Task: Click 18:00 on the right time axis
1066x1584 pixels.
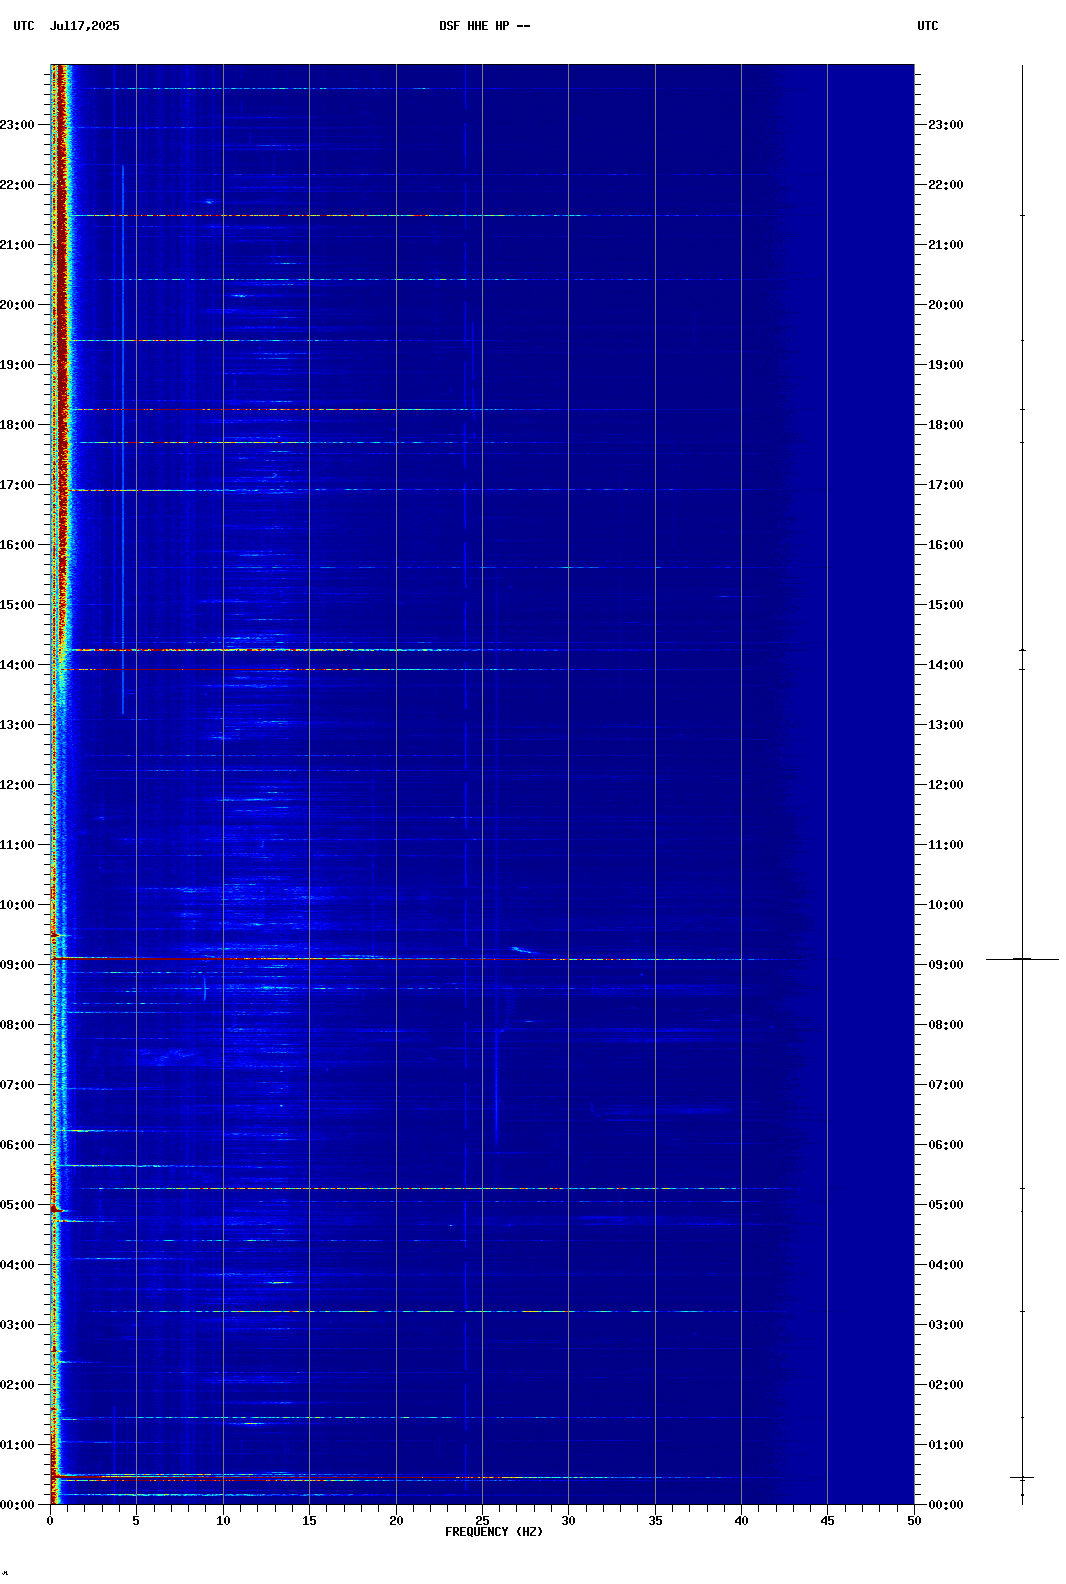Action: click(946, 425)
